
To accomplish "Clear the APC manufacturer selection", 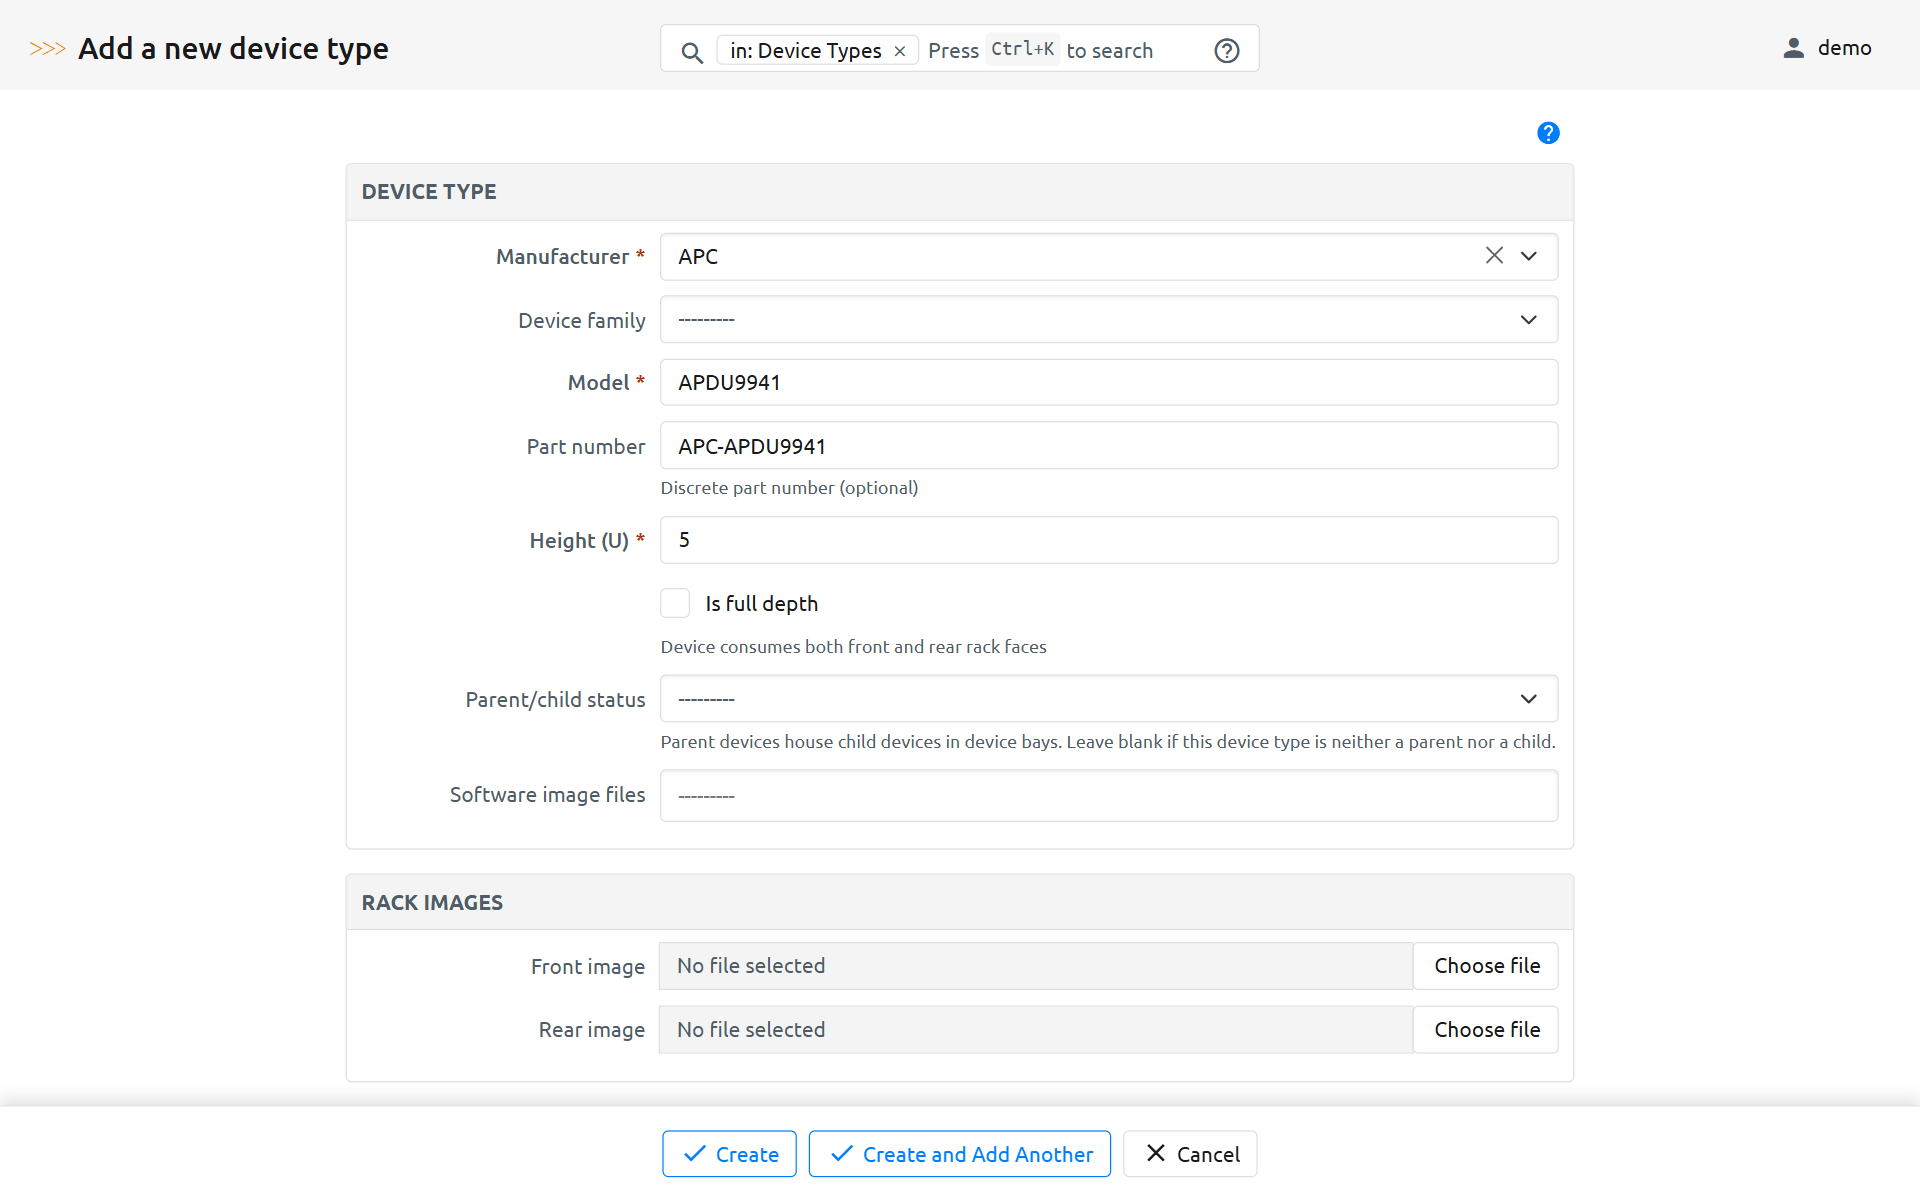I will pyautogui.click(x=1494, y=256).
